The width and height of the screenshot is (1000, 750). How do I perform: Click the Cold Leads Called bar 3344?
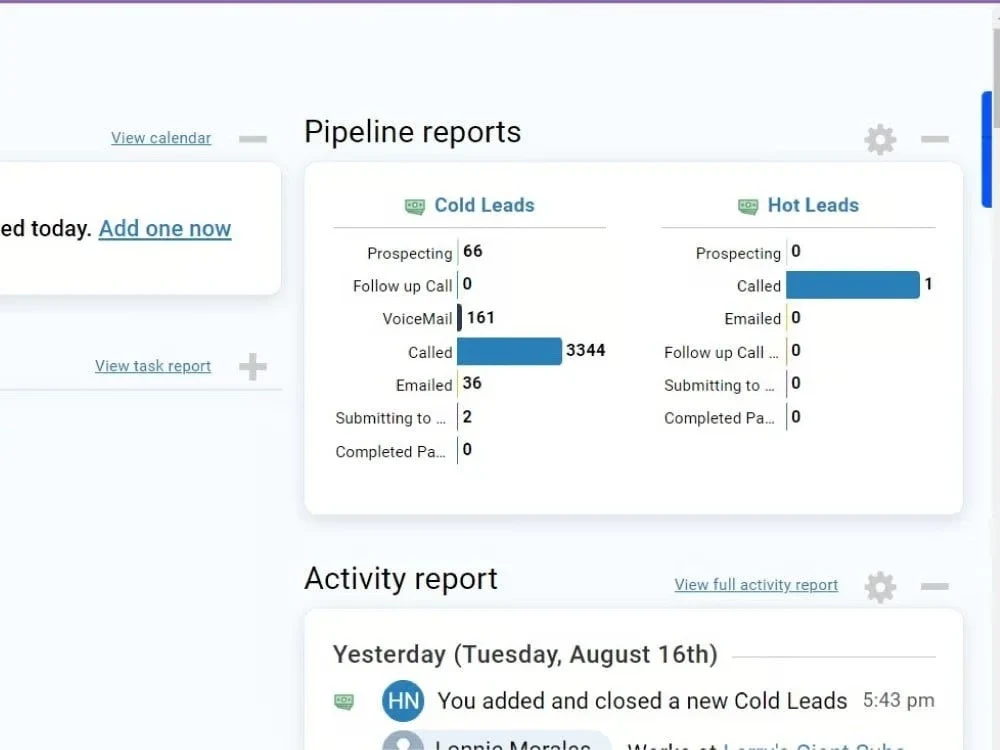(x=510, y=351)
